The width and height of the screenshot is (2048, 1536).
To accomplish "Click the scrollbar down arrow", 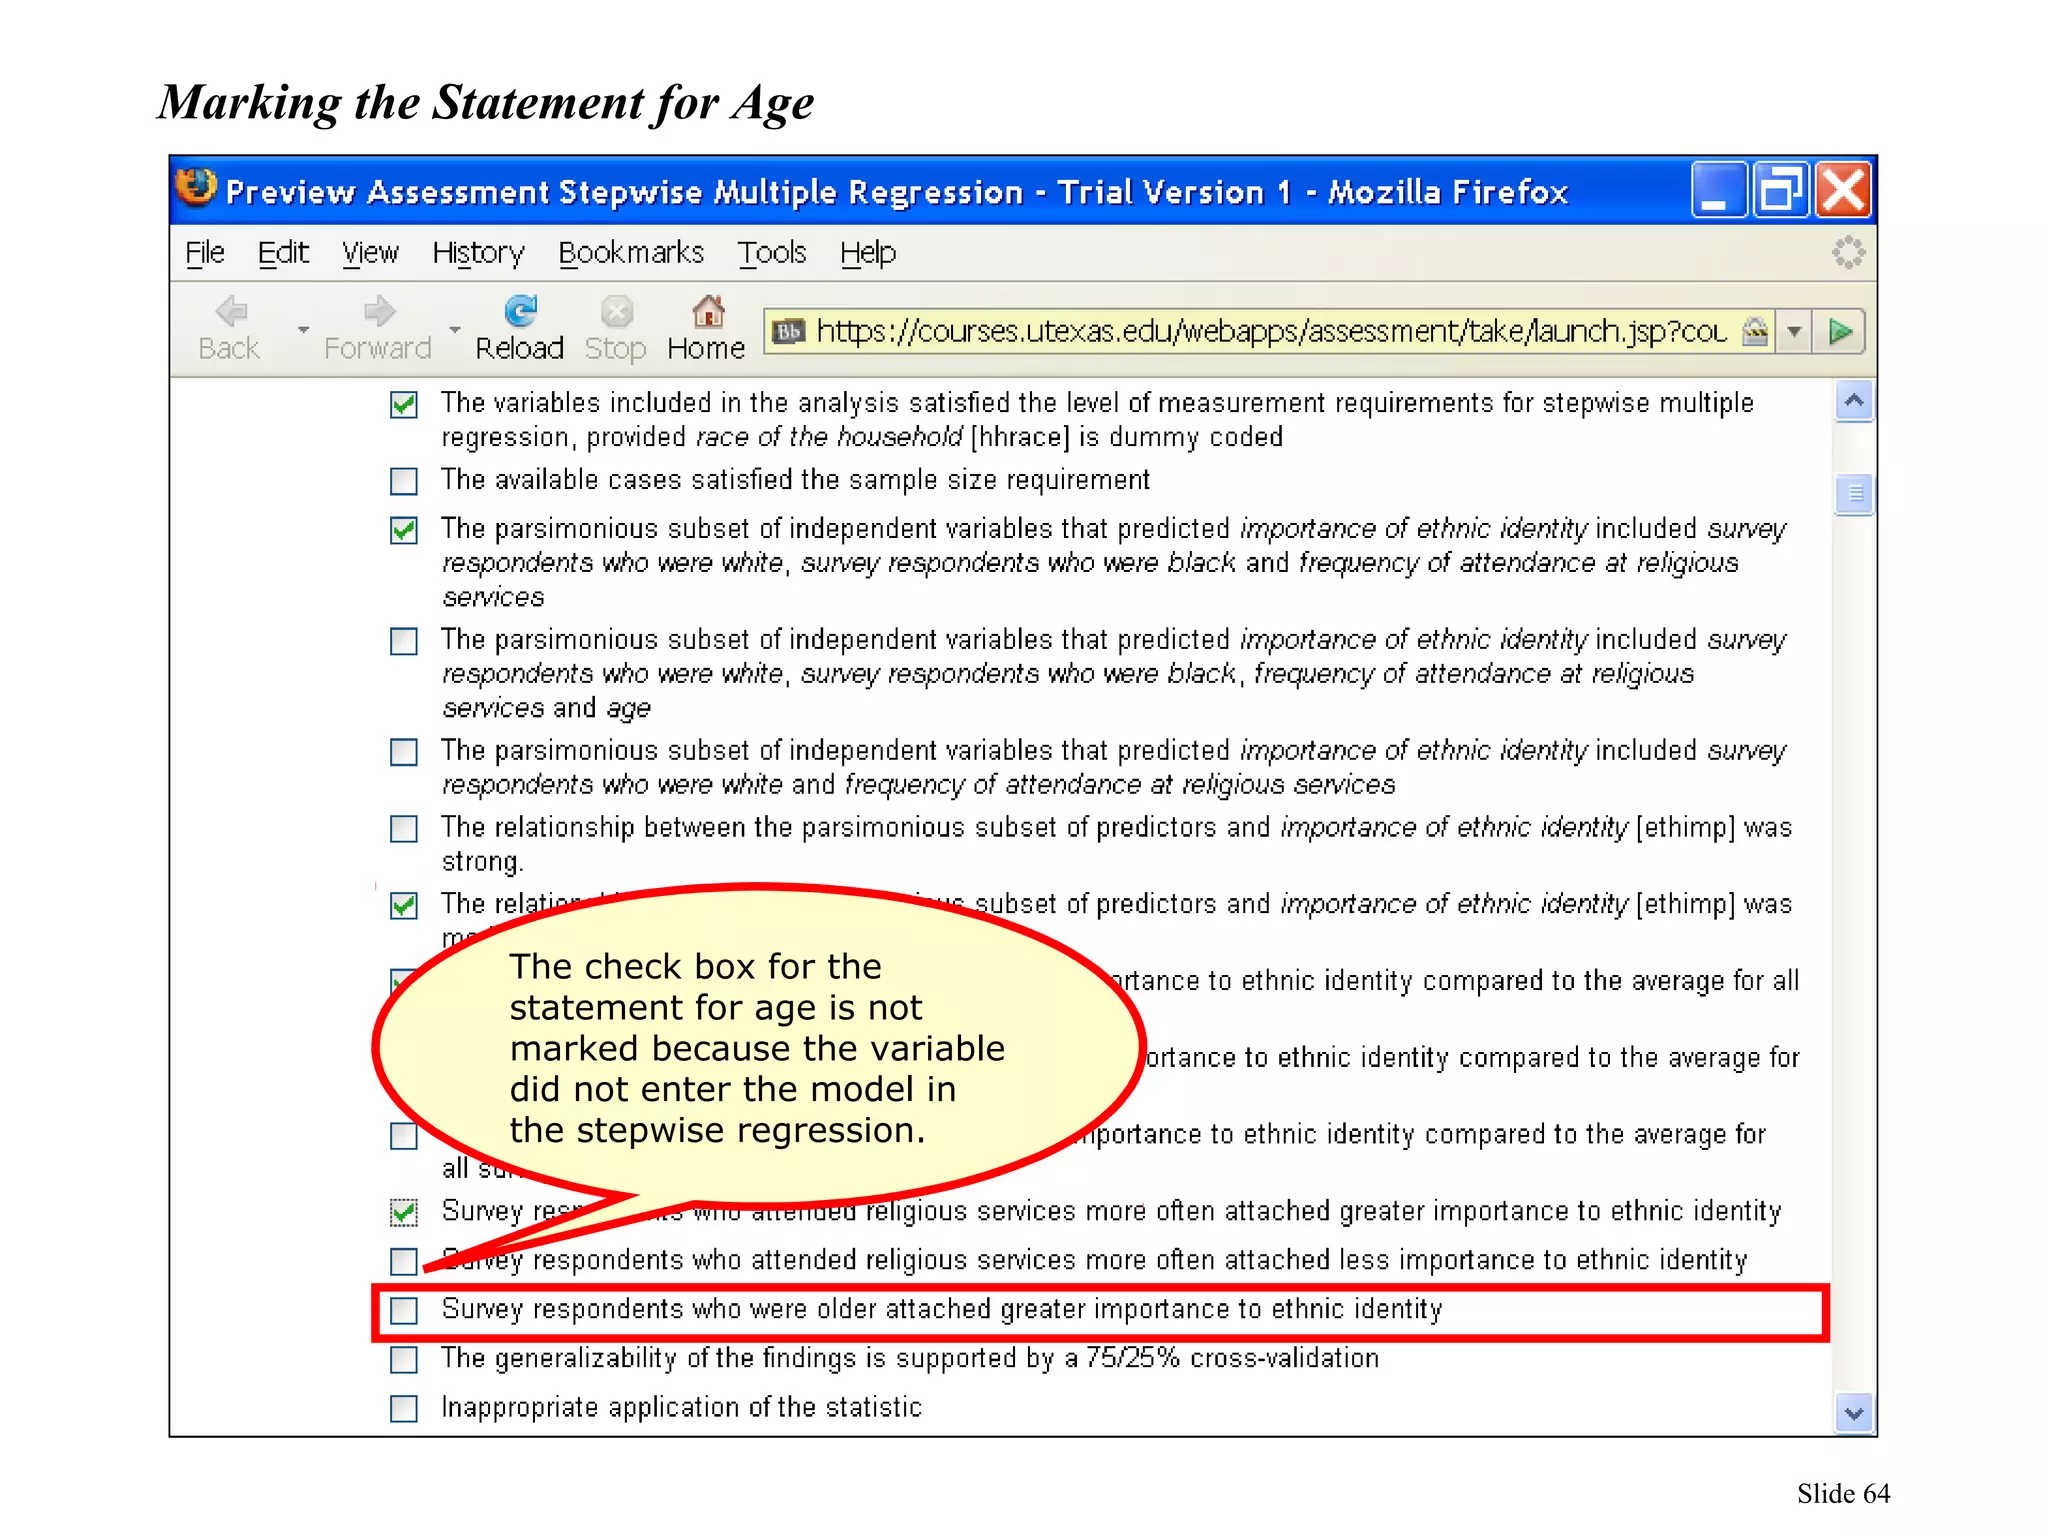I will click(x=1854, y=1413).
